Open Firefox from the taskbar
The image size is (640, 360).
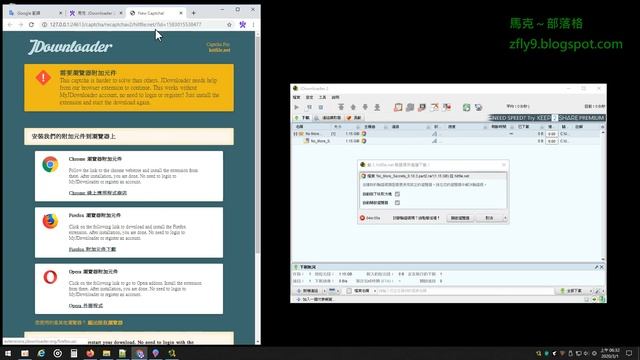point(90,353)
